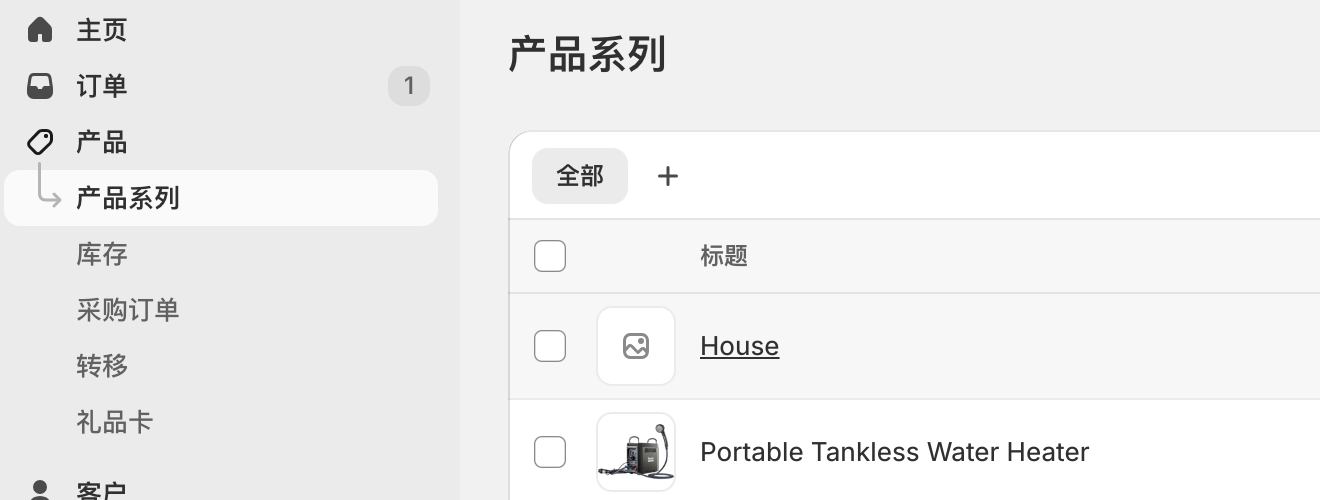Click the House collection placeholder image icon

pos(636,346)
